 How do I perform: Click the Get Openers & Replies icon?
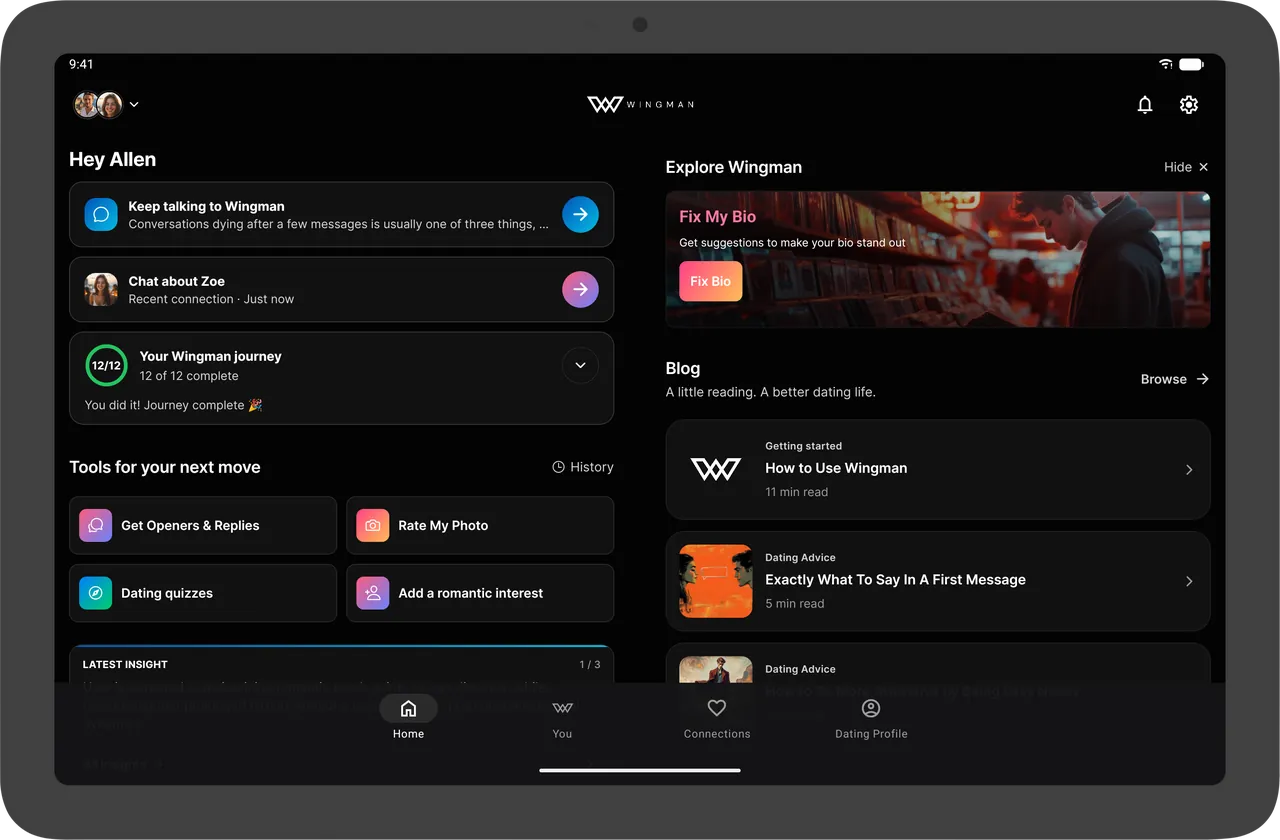[x=96, y=525]
